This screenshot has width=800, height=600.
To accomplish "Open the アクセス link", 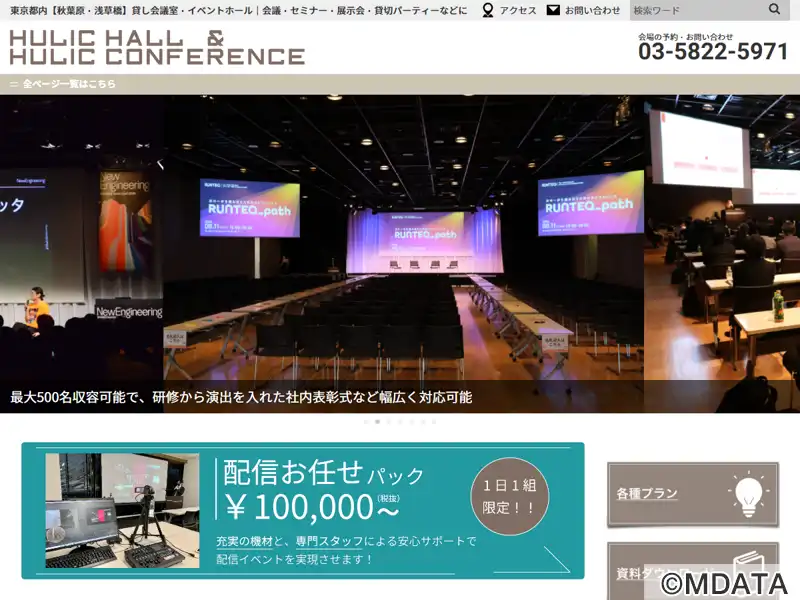I will click(518, 10).
